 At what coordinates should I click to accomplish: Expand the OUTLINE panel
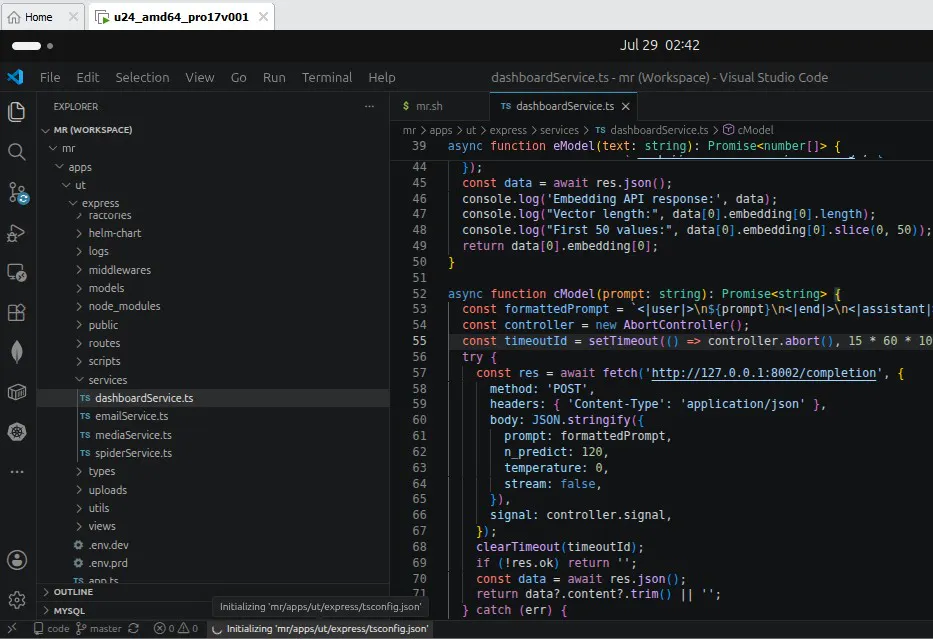(x=46, y=592)
